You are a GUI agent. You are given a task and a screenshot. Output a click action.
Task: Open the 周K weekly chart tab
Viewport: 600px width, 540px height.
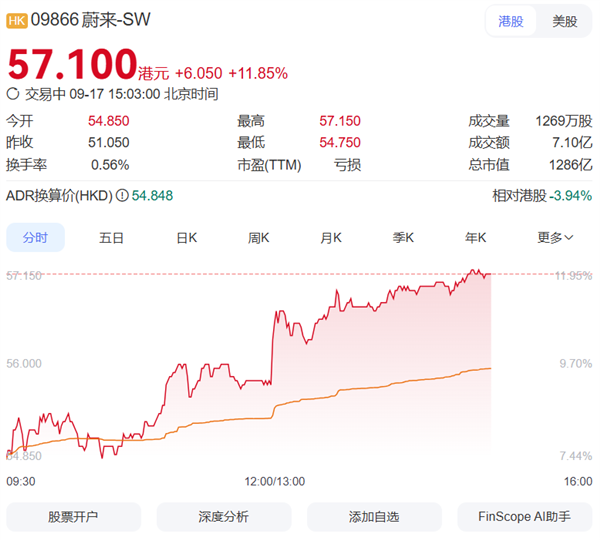[x=259, y=238]
